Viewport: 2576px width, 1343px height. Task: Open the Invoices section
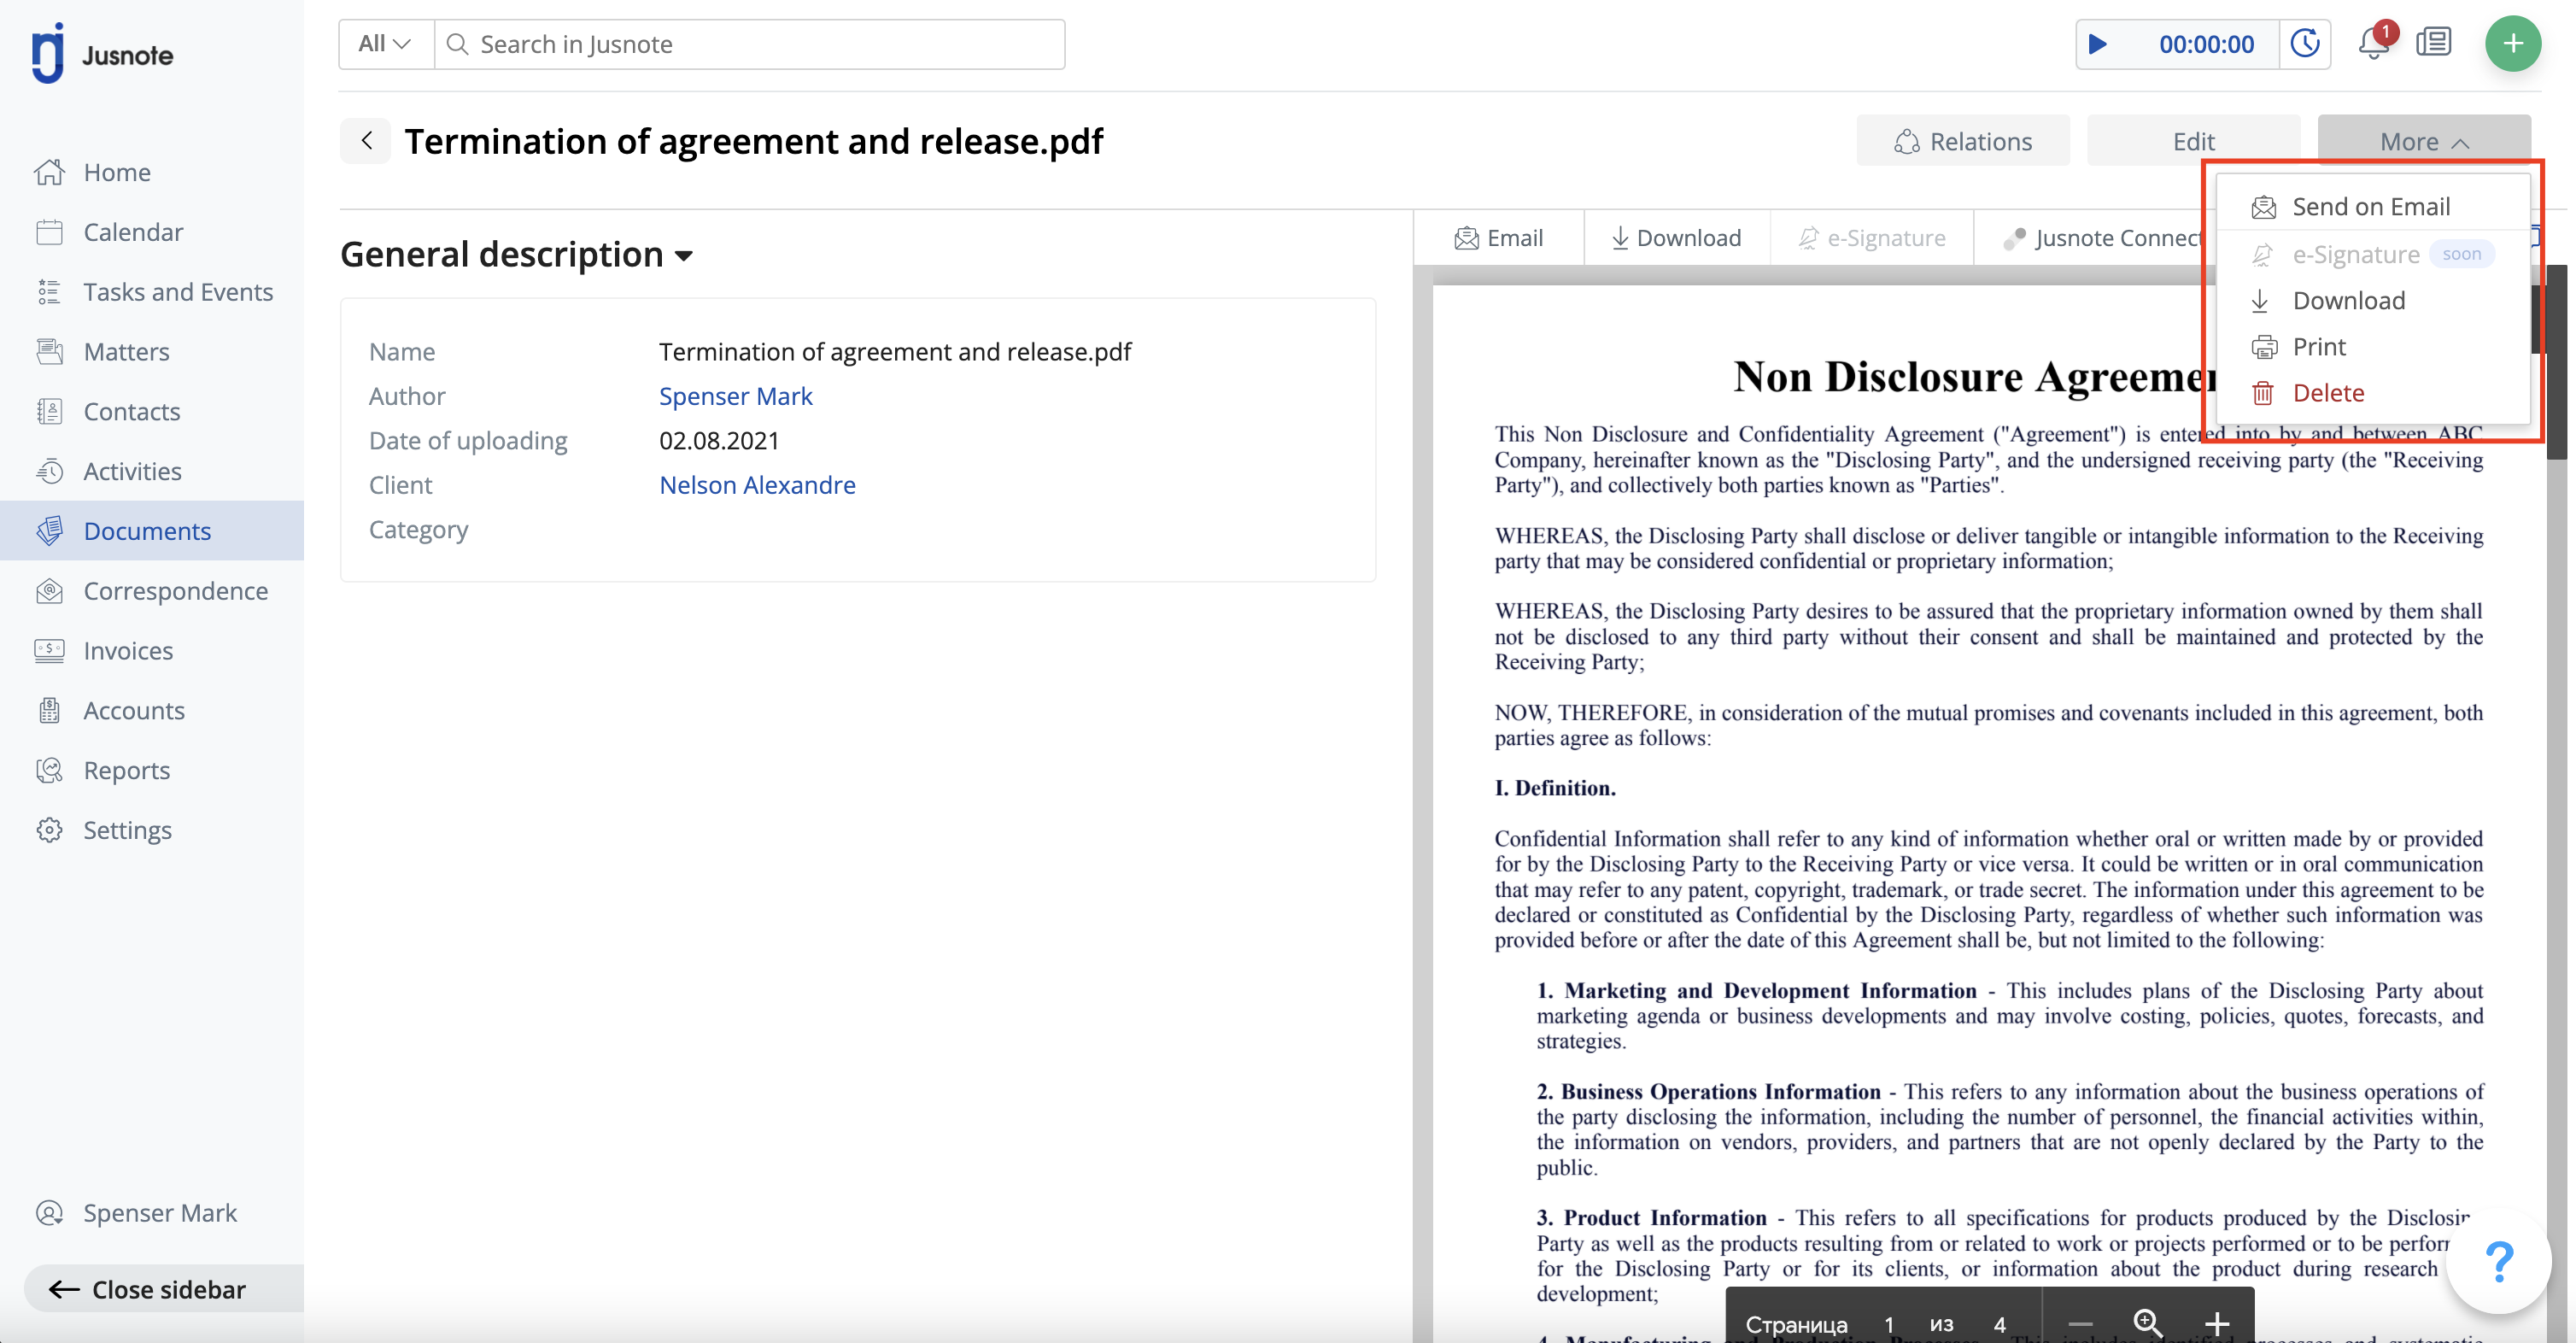128,651
